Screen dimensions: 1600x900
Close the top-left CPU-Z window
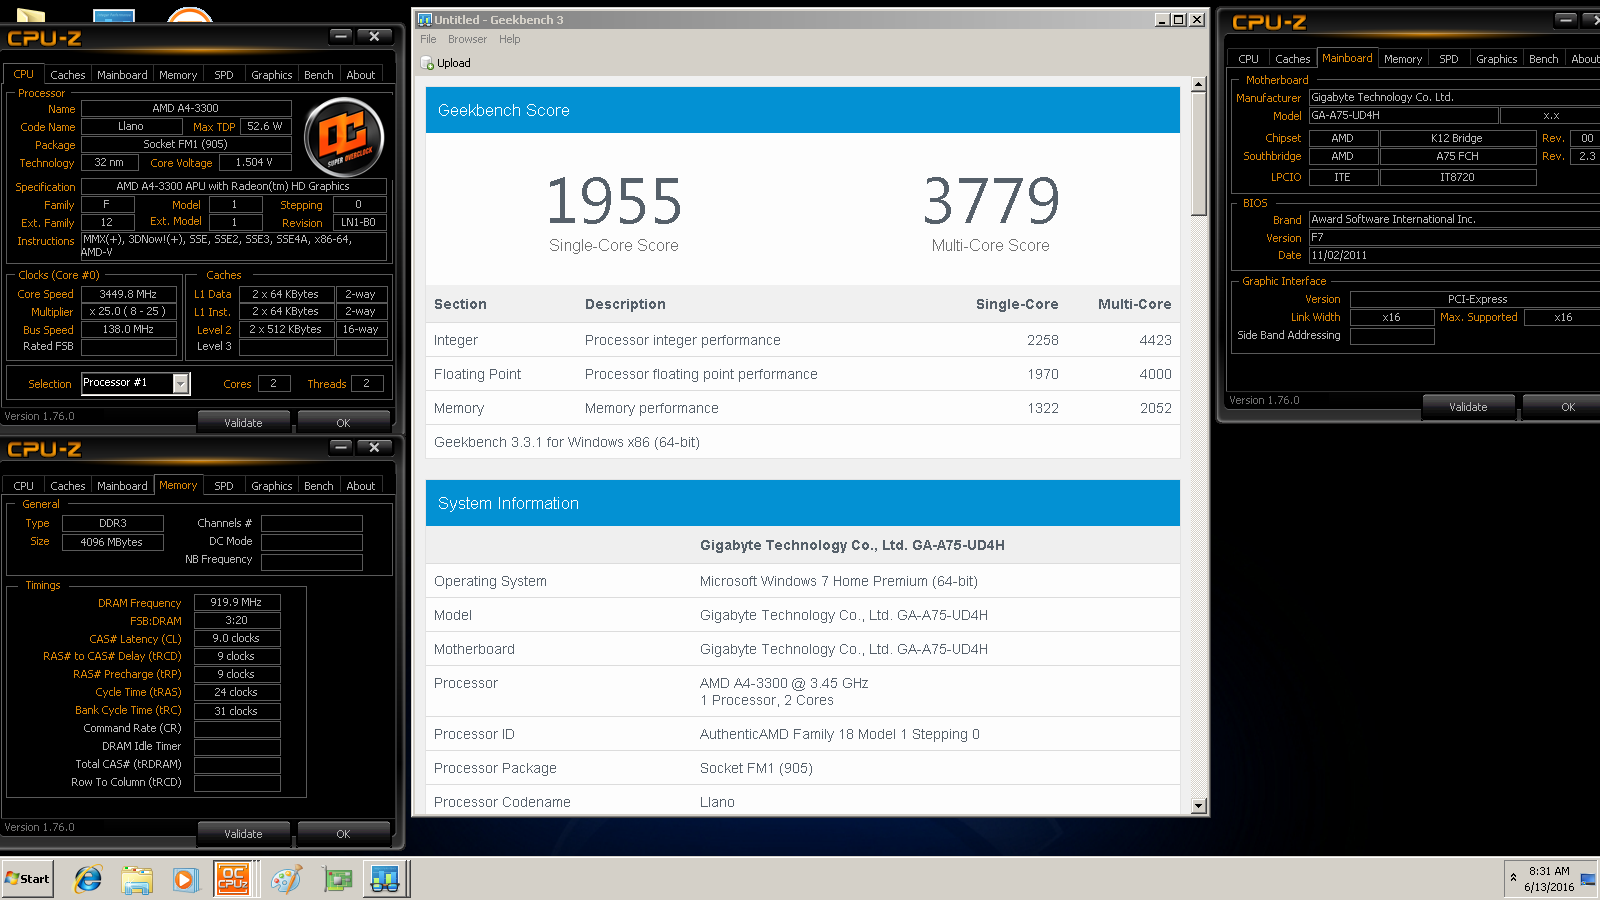(x=374, y=36)
